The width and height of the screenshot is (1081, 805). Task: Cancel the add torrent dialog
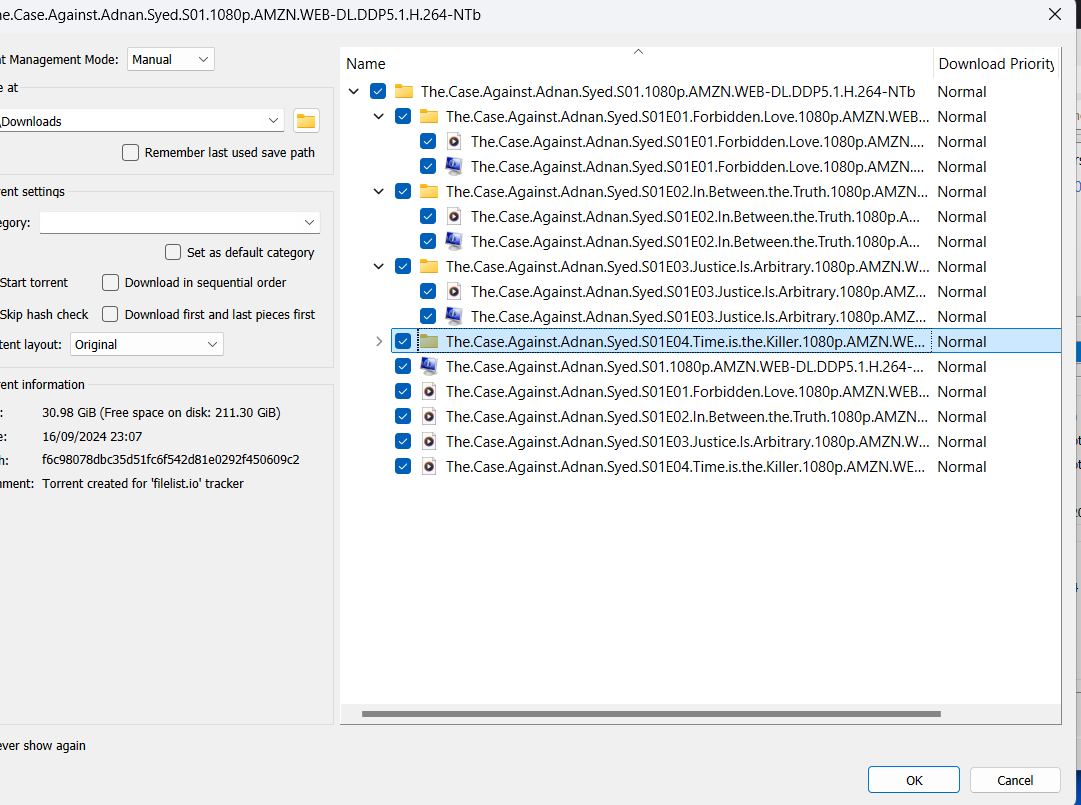tap(1015, 780)
